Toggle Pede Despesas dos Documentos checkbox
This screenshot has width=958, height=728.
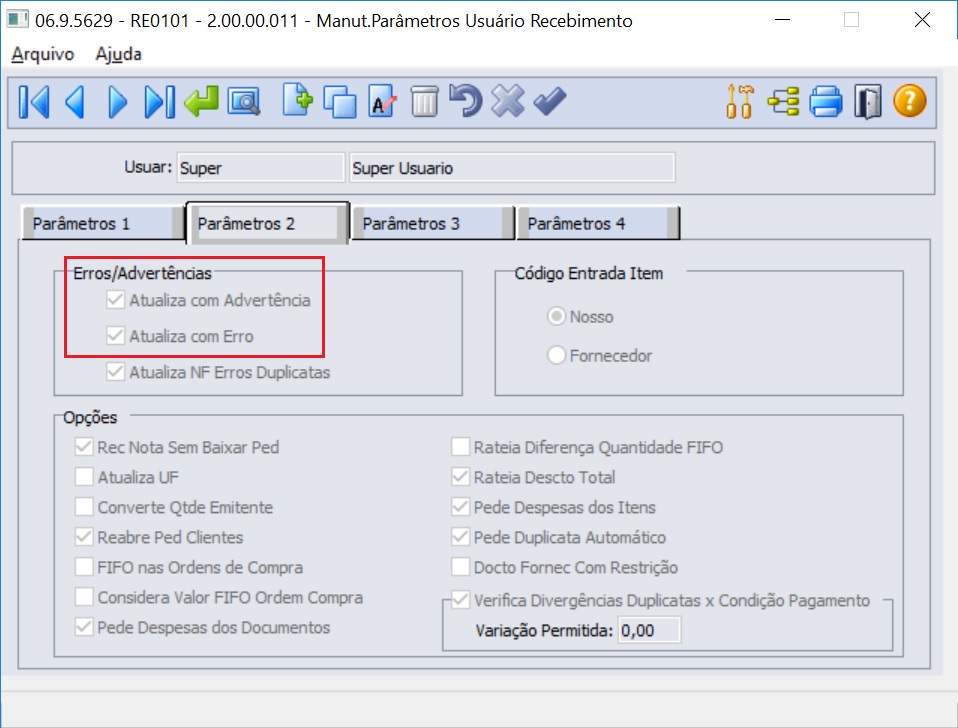point(84,627)
